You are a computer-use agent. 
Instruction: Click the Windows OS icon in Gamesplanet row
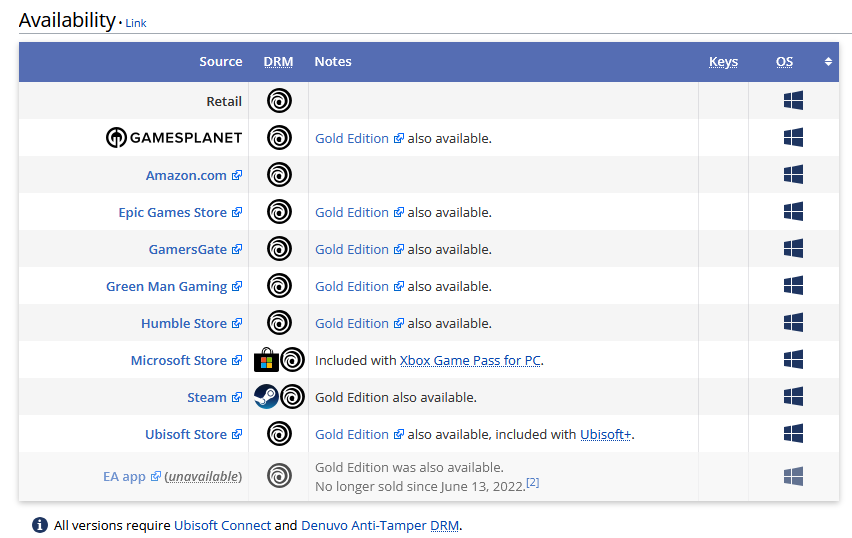pyautogui.click(x=793, y=137)
